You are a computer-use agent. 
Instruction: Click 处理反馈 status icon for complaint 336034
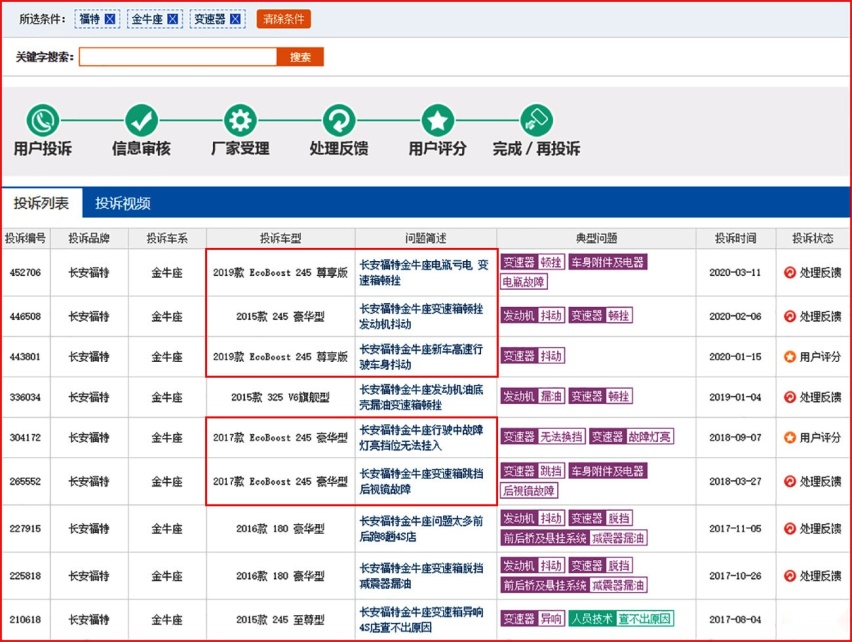[790, 397]
